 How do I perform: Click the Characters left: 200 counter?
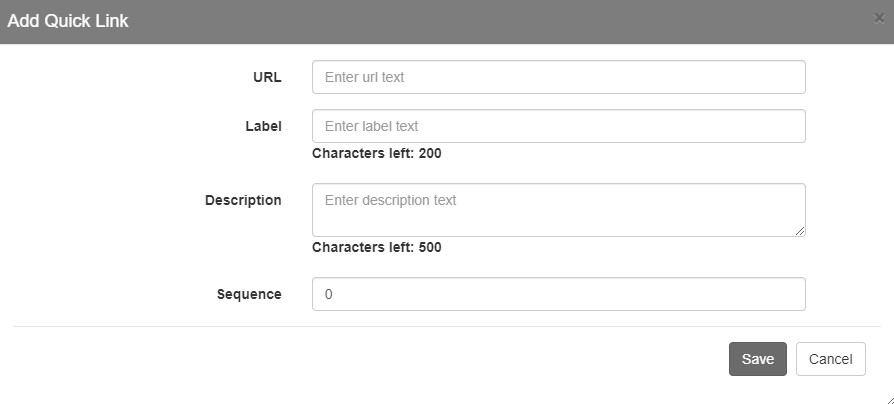click(377, 153)
